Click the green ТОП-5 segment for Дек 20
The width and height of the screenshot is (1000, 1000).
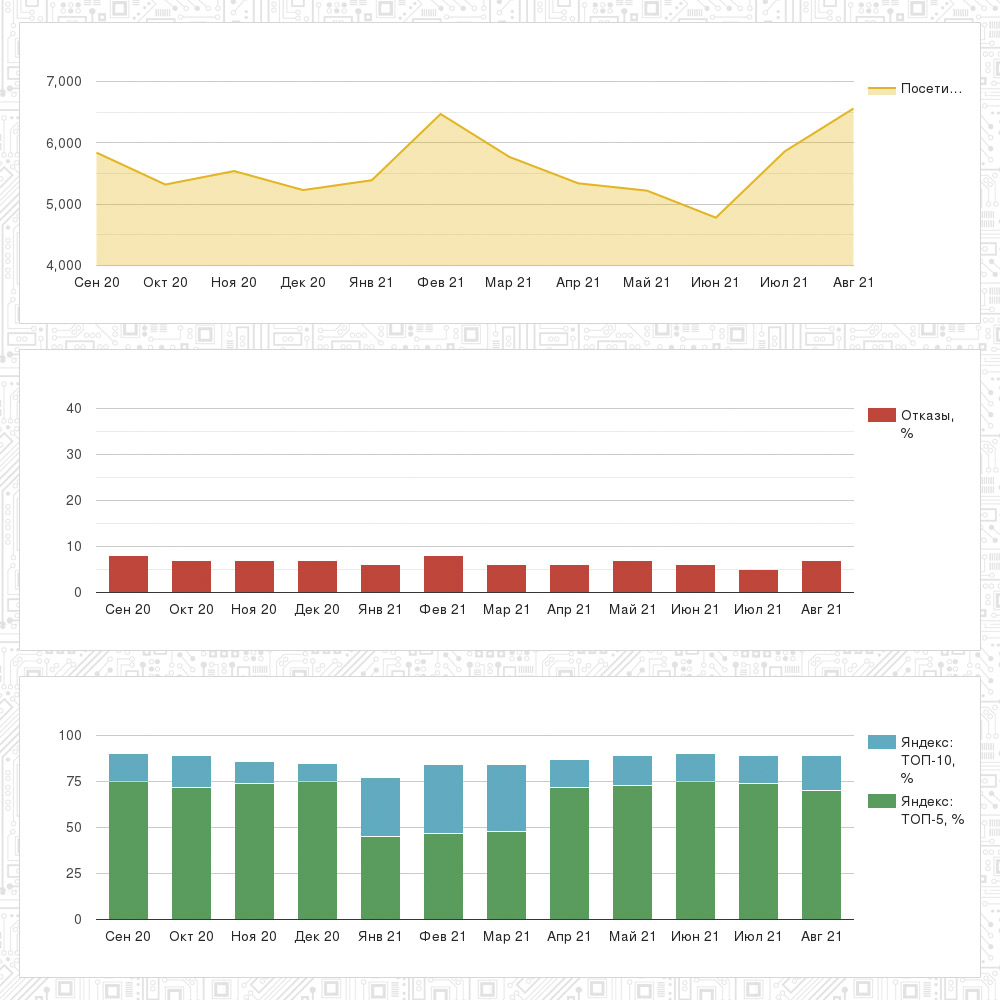pos(317,850)
